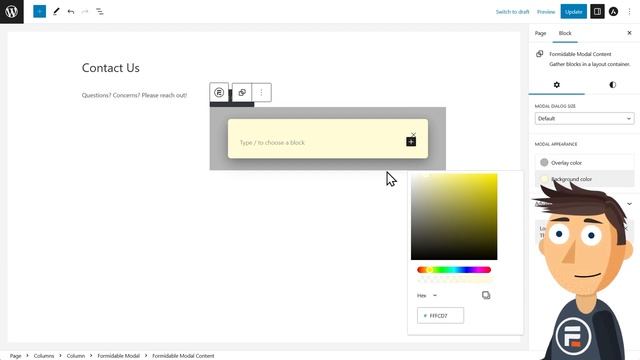Click Switch to draft
This screenshot has width=640, height=360.
tap(512, 12)
